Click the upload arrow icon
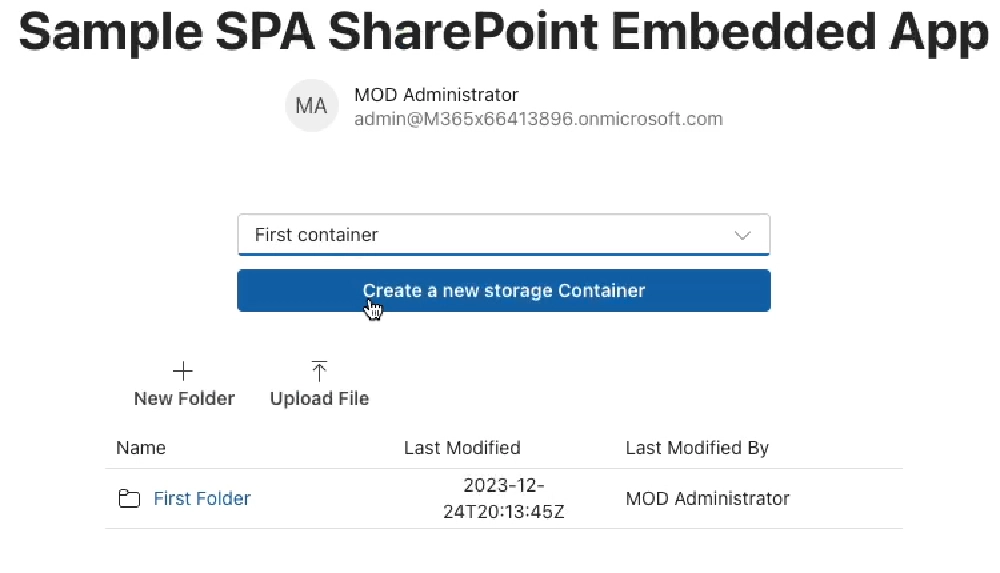The width and height of the screenshot is (1000, 573). (x=319, y=371)
